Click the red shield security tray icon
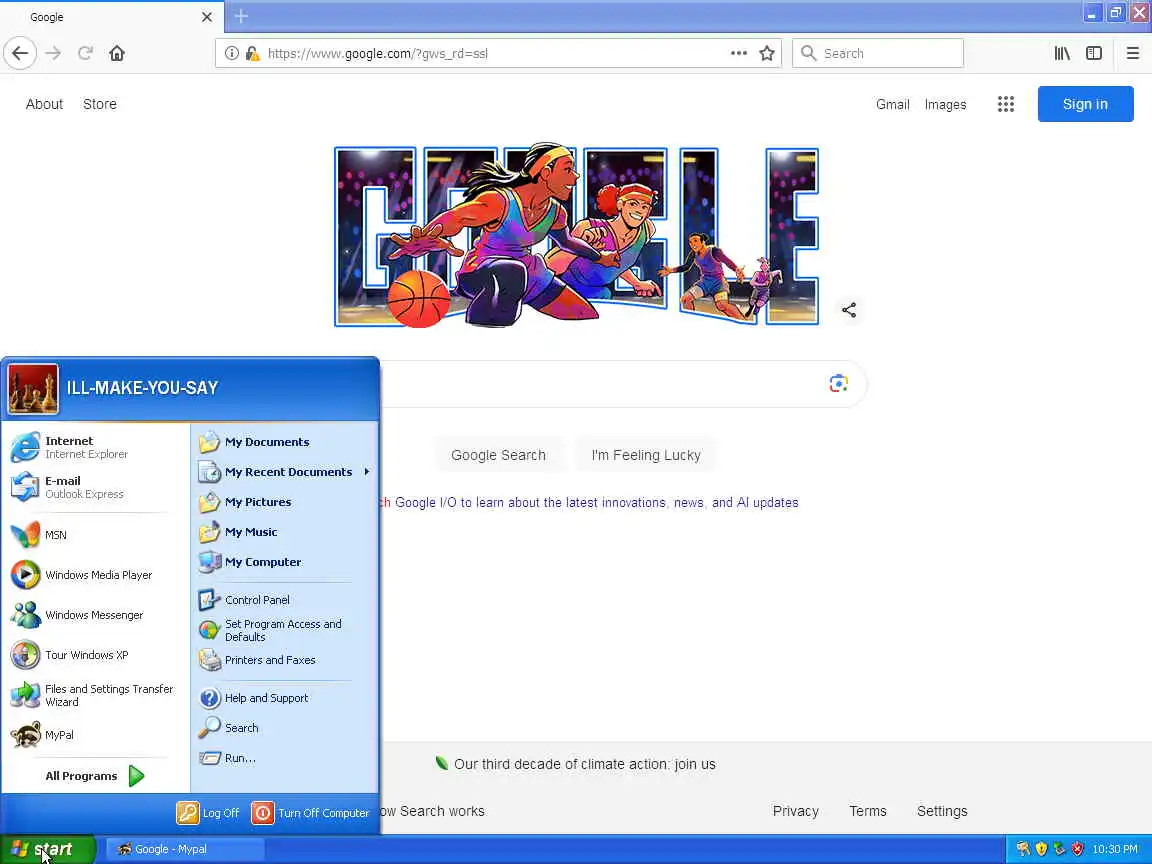 [x=1077, y=849]
